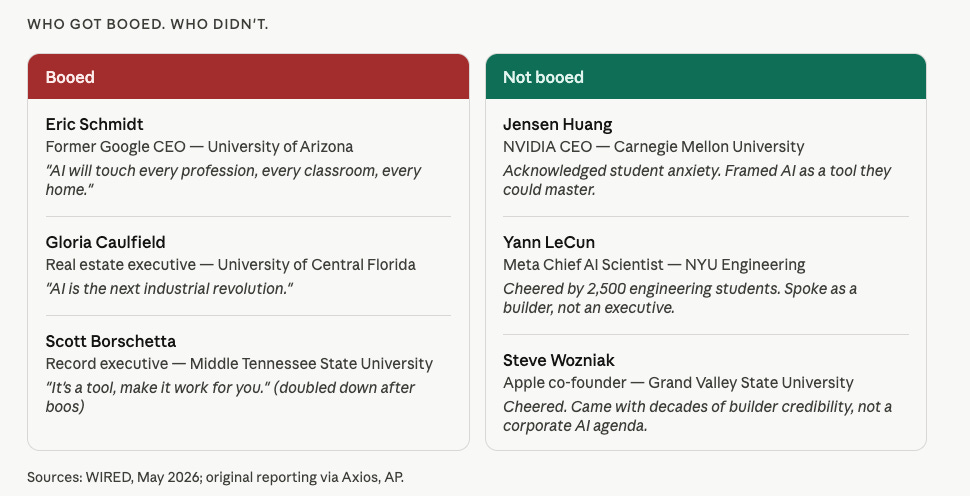Click the "AI will touch every profession" quote

click(233, 180)
